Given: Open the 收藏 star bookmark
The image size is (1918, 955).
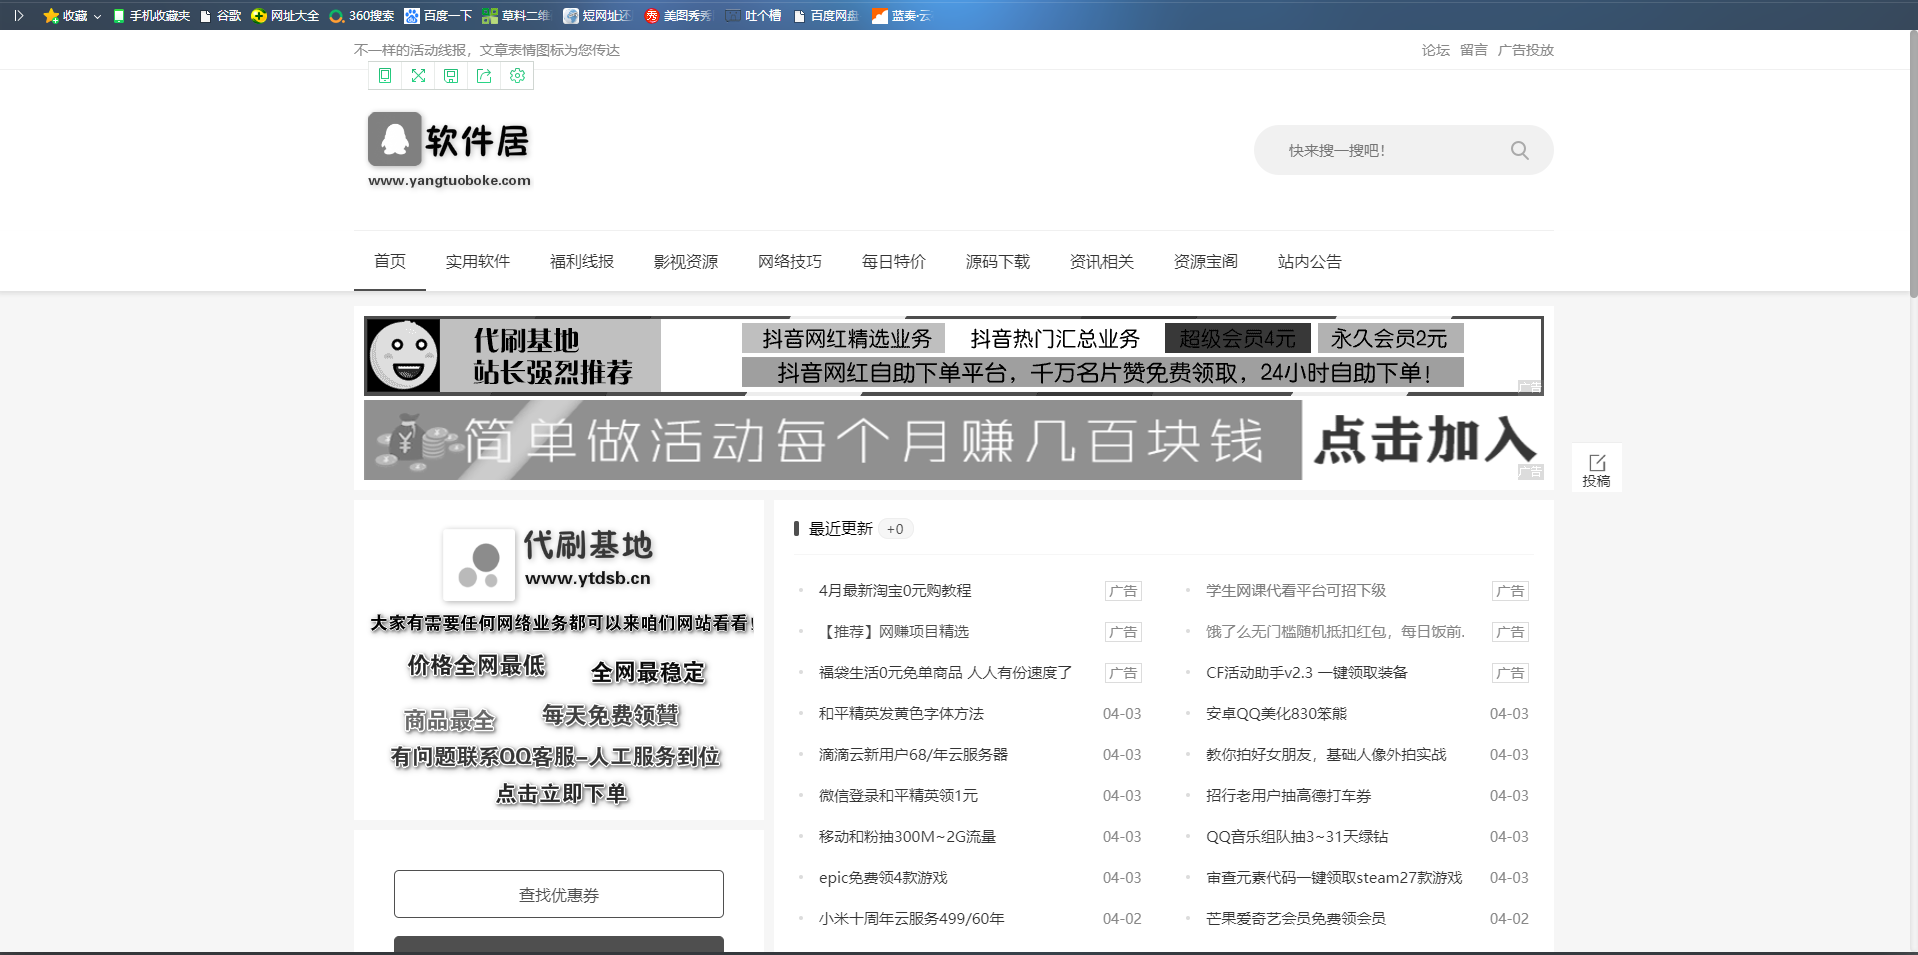Looking at the screenshot, I should coord(66,16).
